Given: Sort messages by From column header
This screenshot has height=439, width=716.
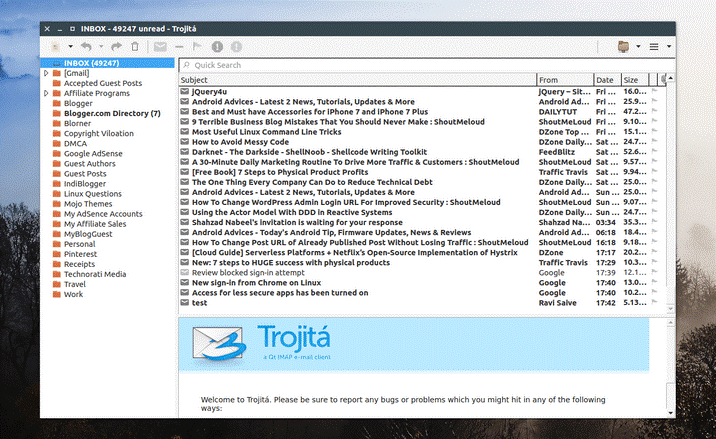Looking at the screenshot, I should click(565, 80).
